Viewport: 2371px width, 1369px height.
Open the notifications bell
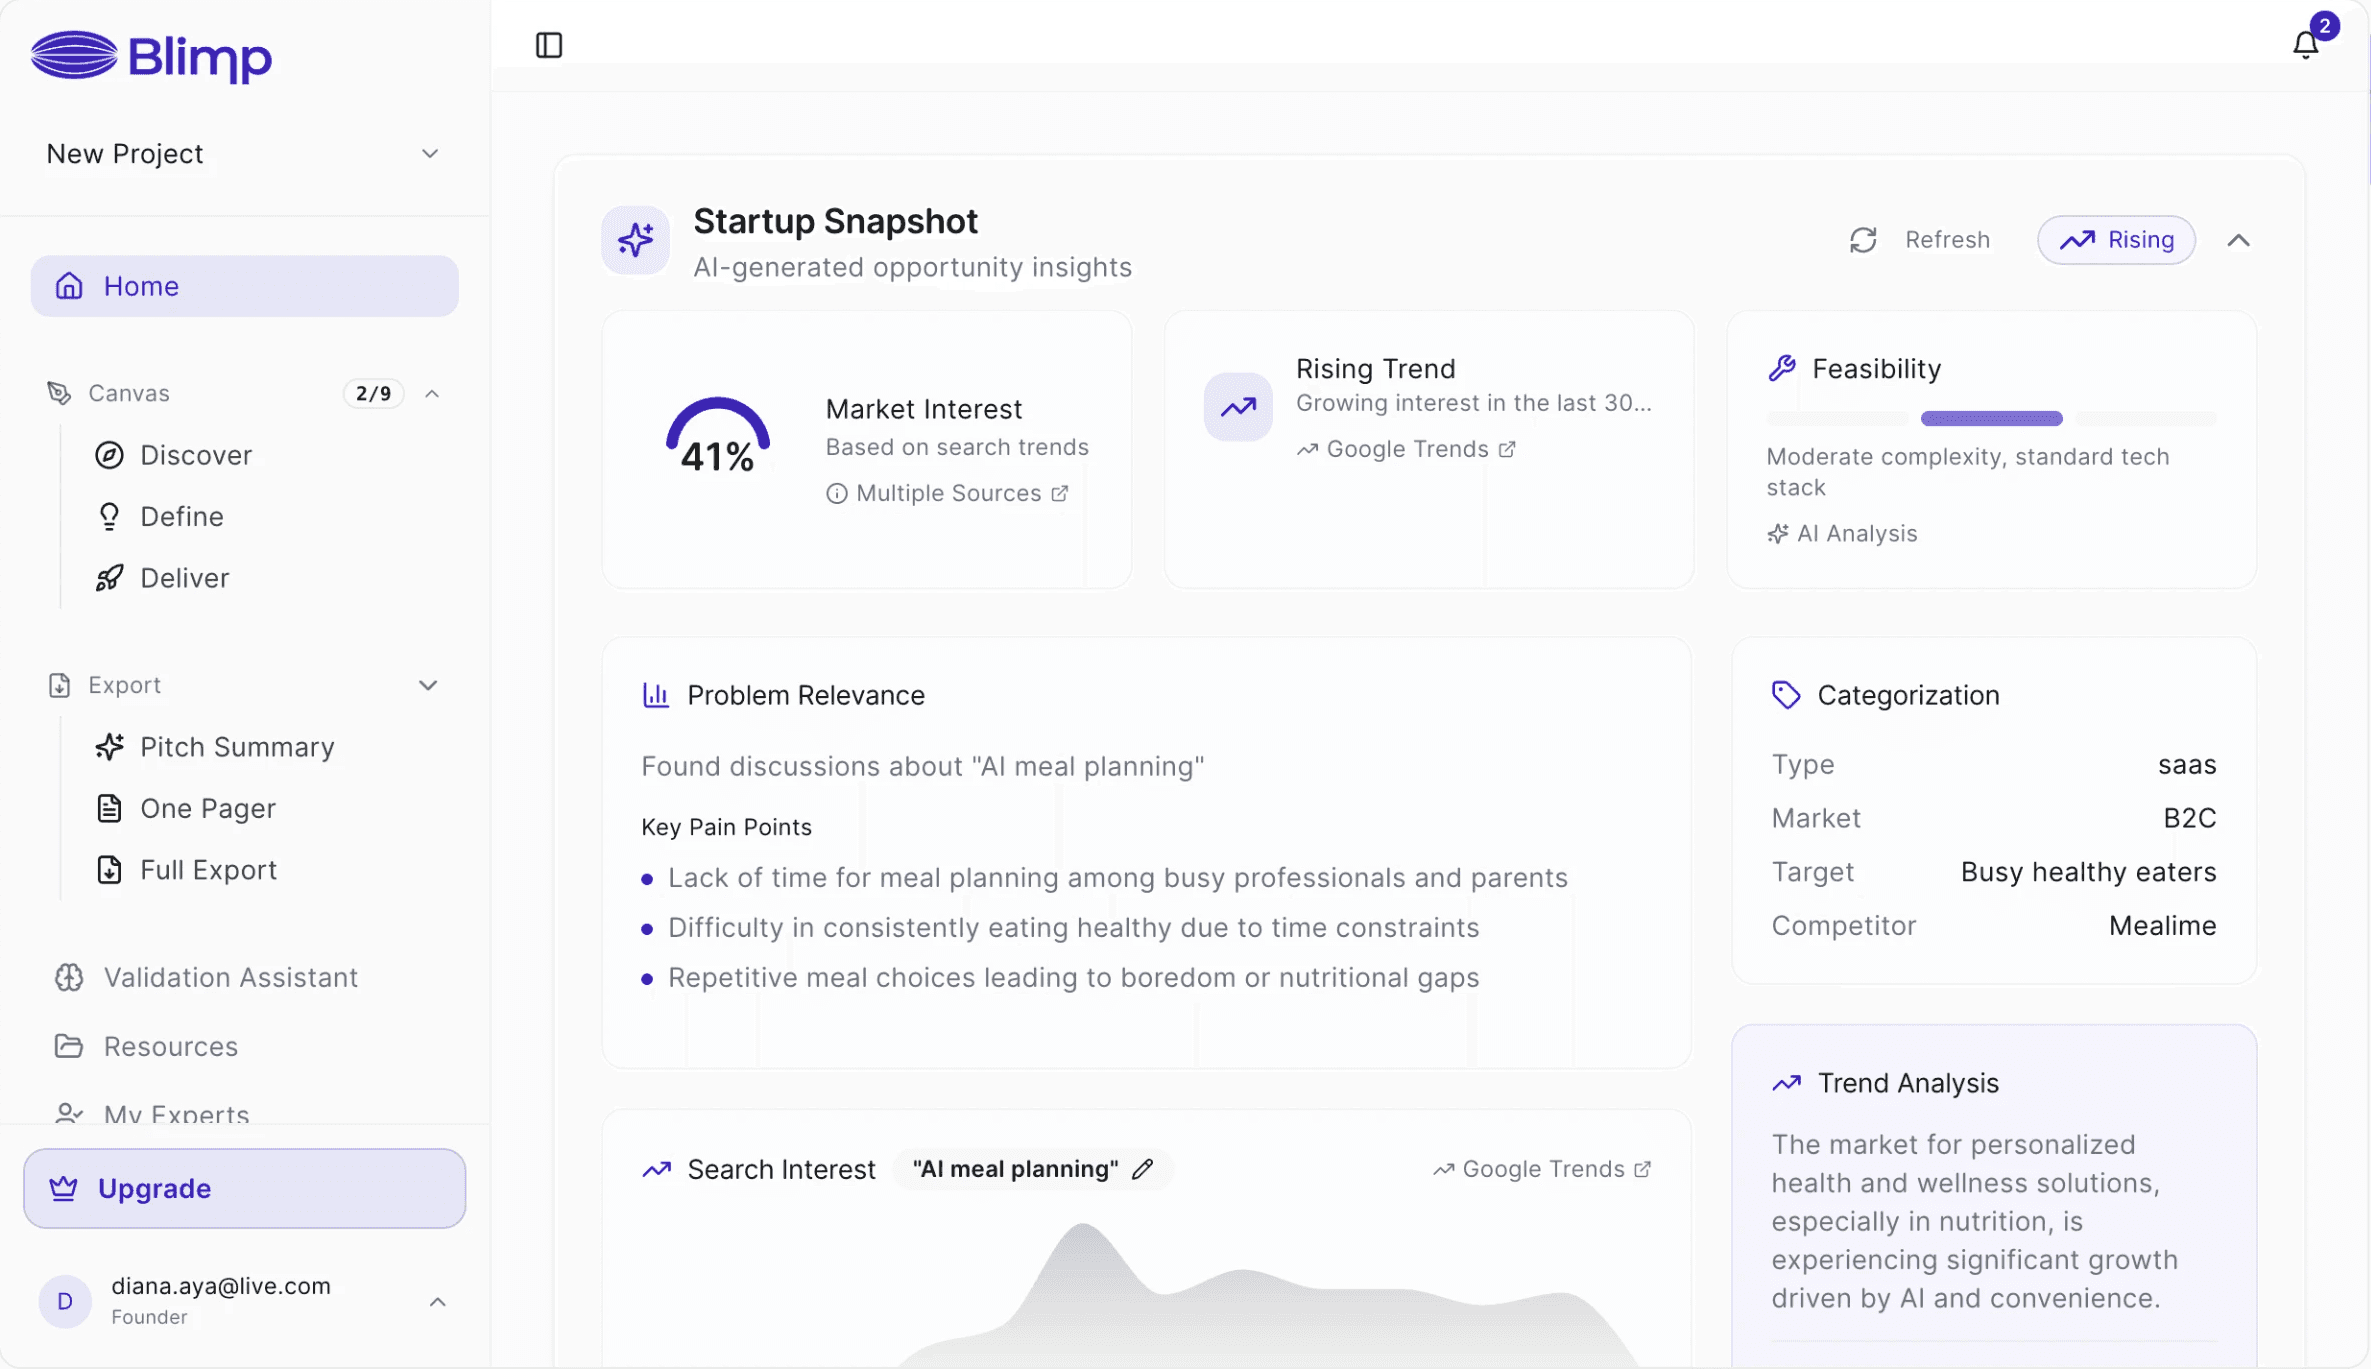pos(2305,45)
